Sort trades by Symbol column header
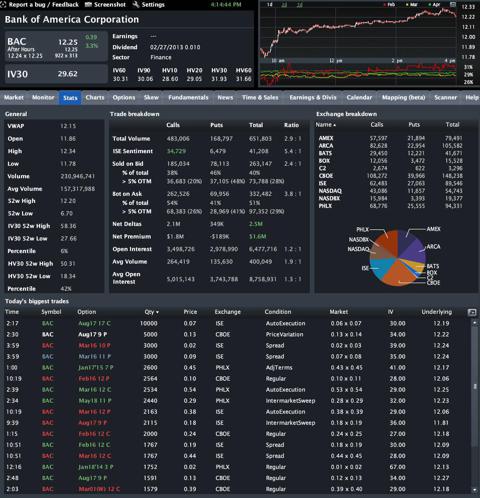Screen dimensions: 480x498 tap(51, 312)
